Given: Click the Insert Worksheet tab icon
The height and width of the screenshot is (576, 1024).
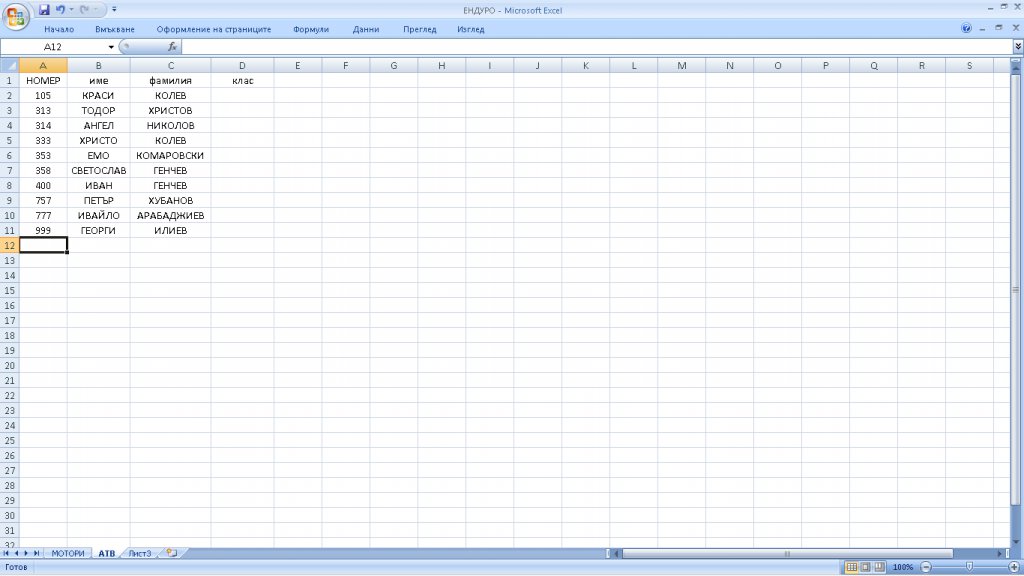Looking at the screenshot, I should click(x=171, y=553).
